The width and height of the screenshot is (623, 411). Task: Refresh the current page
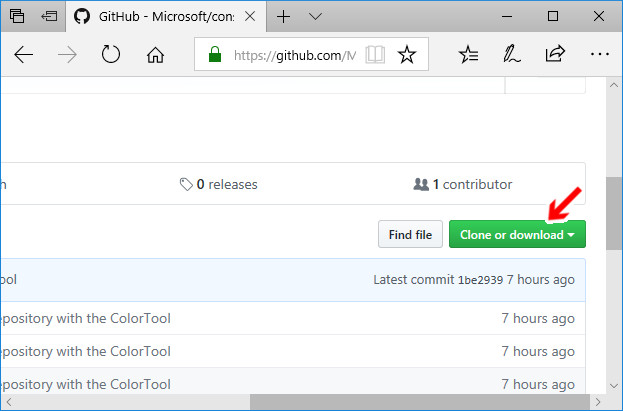(x=111, y=54)
